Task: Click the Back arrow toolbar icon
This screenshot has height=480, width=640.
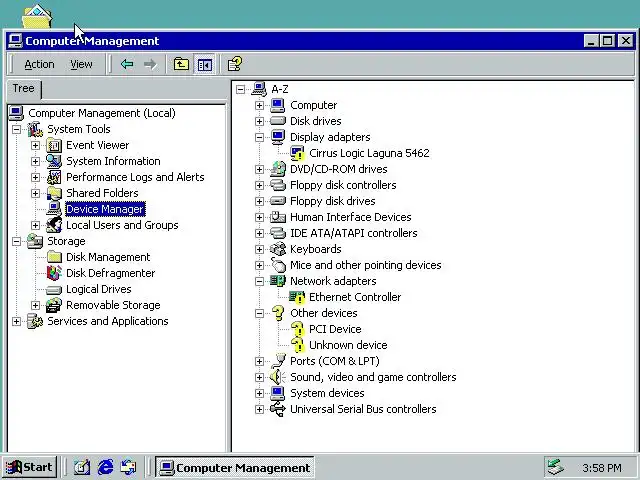Action: (x=127, y=64)
